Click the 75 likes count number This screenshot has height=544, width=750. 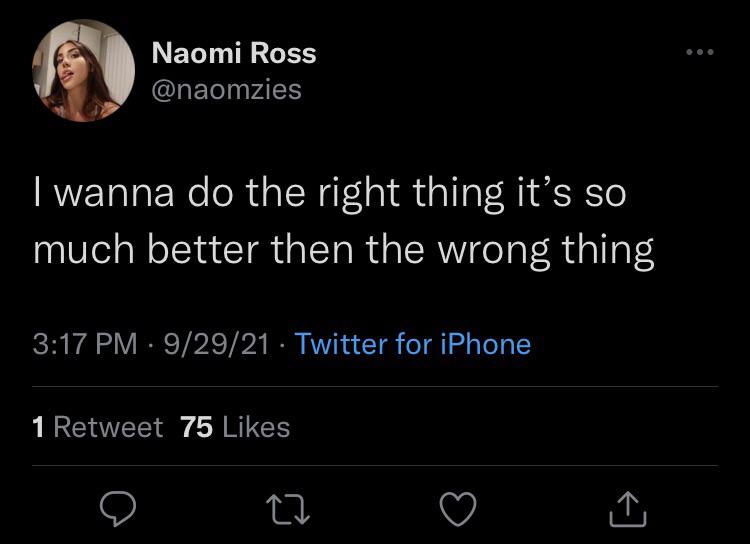[197, 427]
